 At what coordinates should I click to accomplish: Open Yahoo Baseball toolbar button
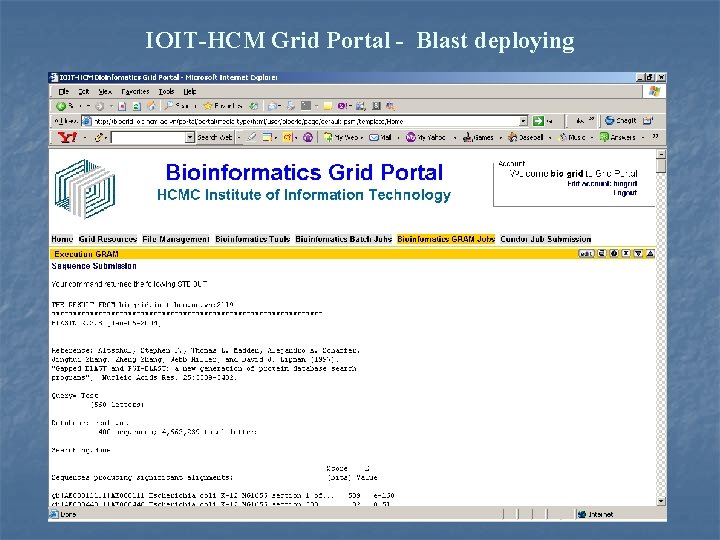525,137
